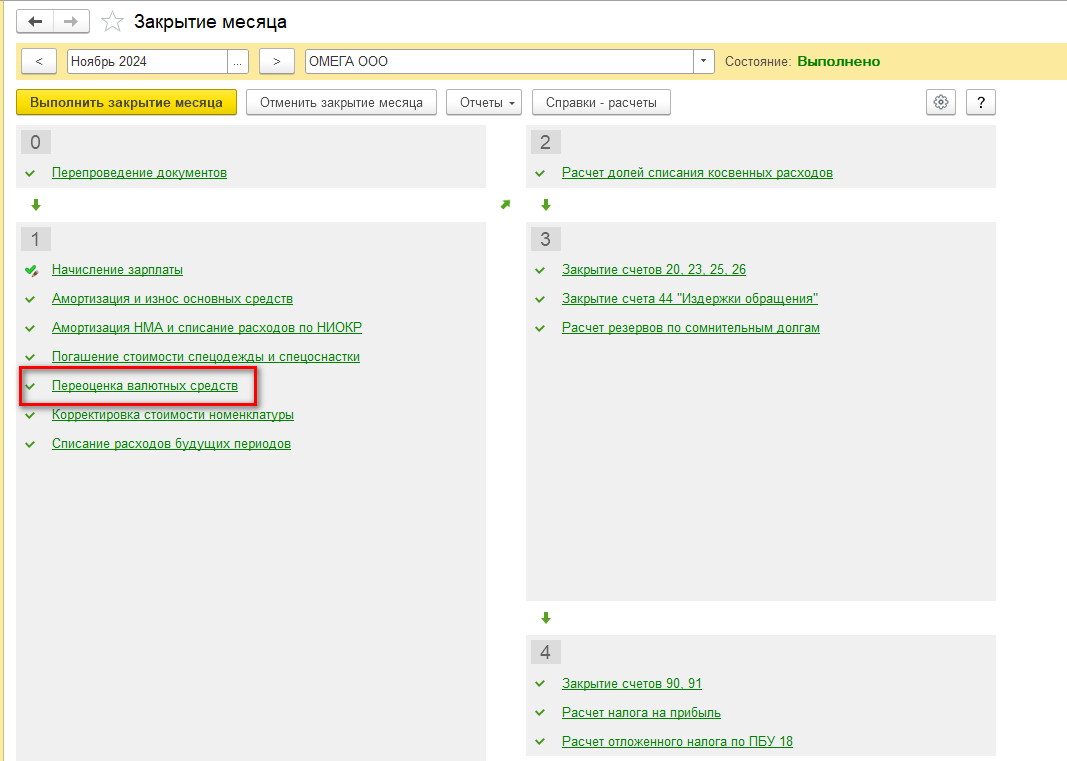Click Перепроведение документов link
The image size is (1067, 761).
[x=139, y=173]
